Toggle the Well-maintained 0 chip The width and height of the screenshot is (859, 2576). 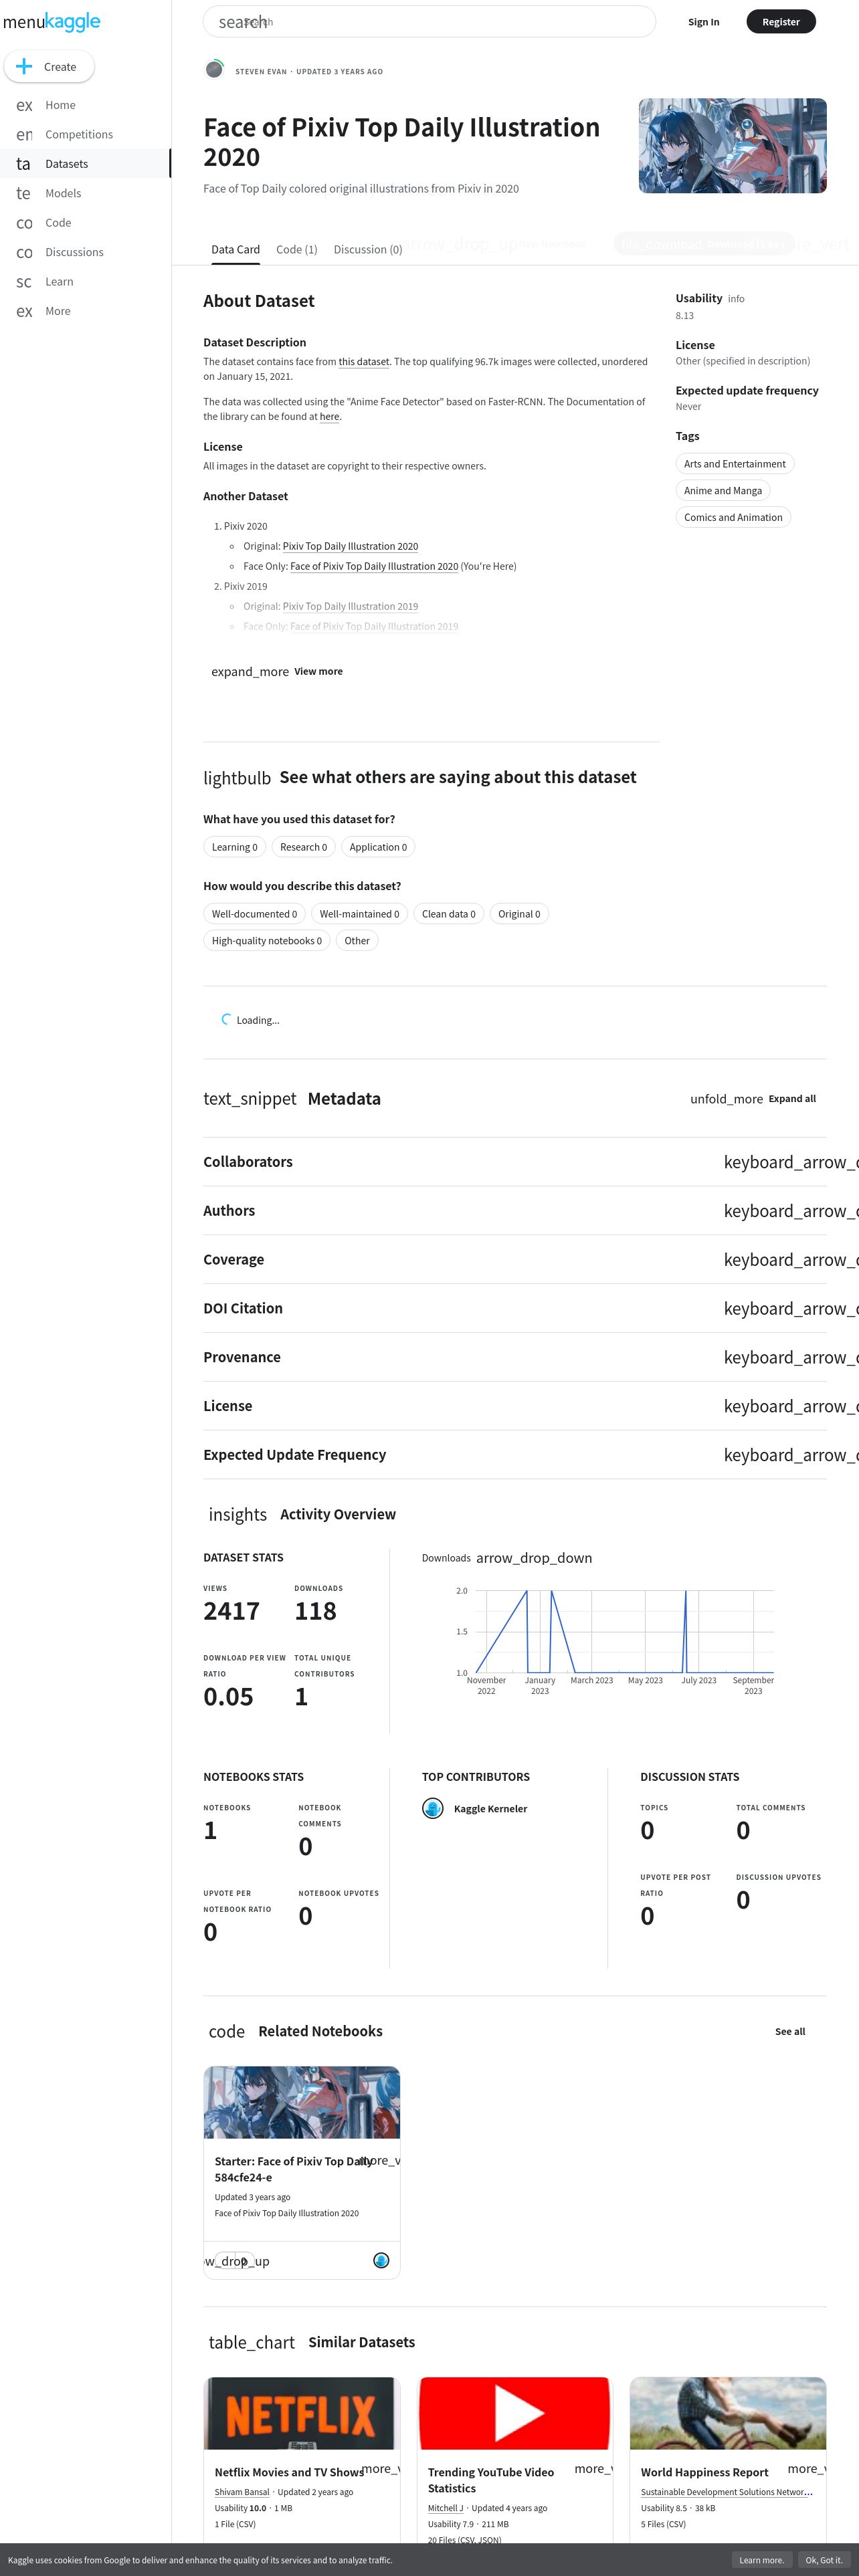pos(359,914)
